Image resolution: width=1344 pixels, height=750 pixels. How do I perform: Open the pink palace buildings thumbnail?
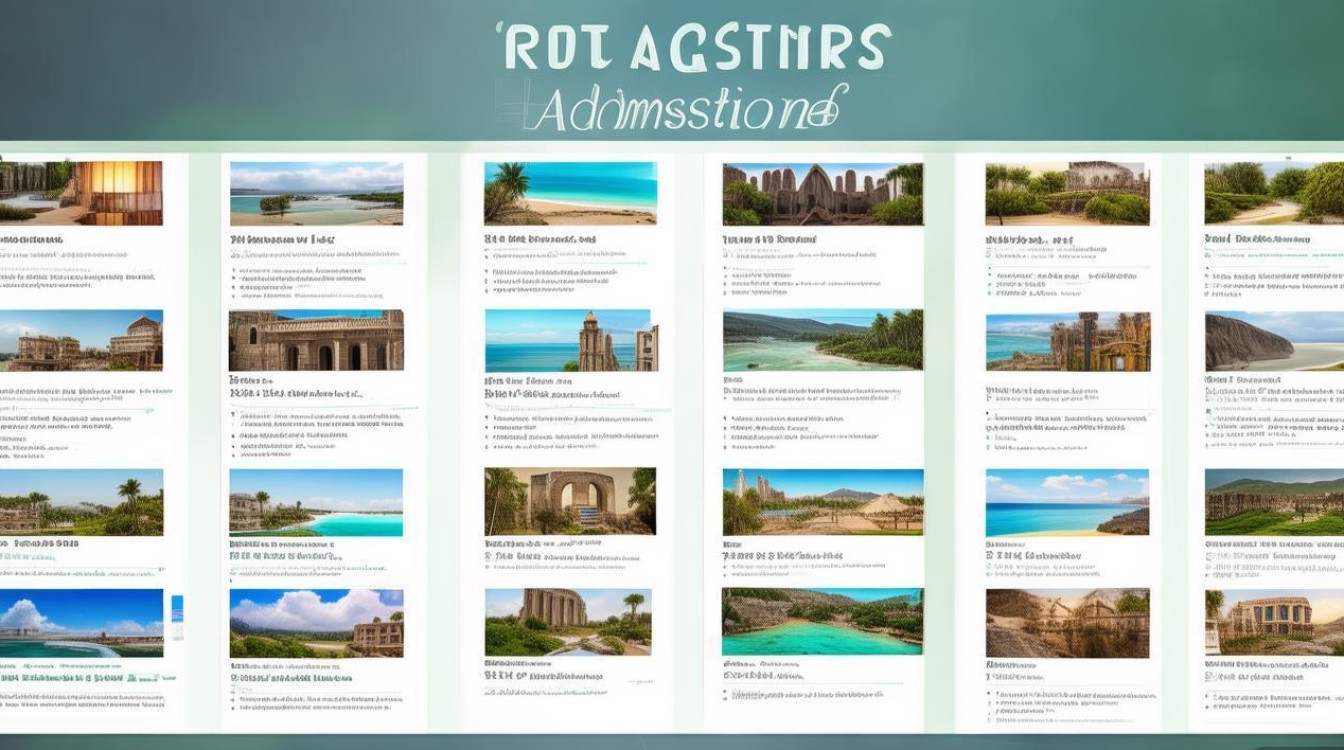[81, 341]
